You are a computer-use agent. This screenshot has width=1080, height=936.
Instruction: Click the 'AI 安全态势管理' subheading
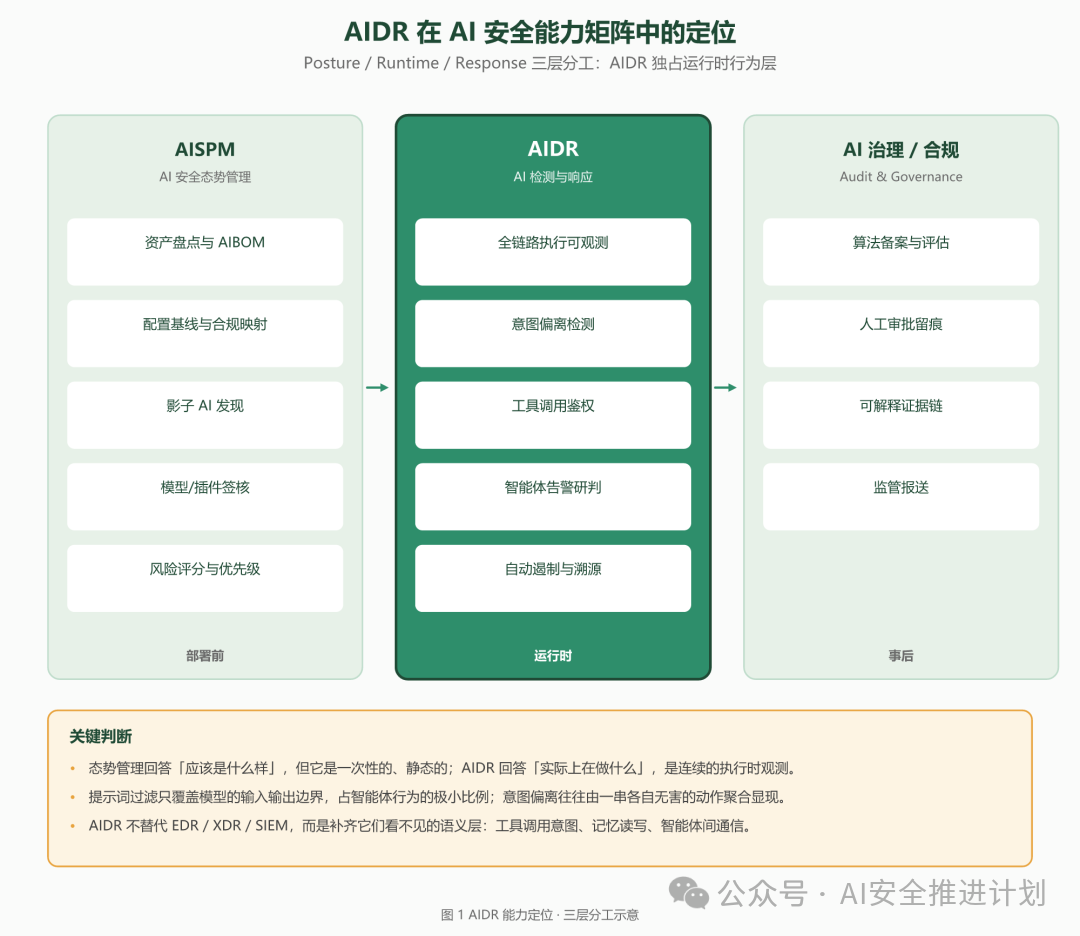pos(205,177)
